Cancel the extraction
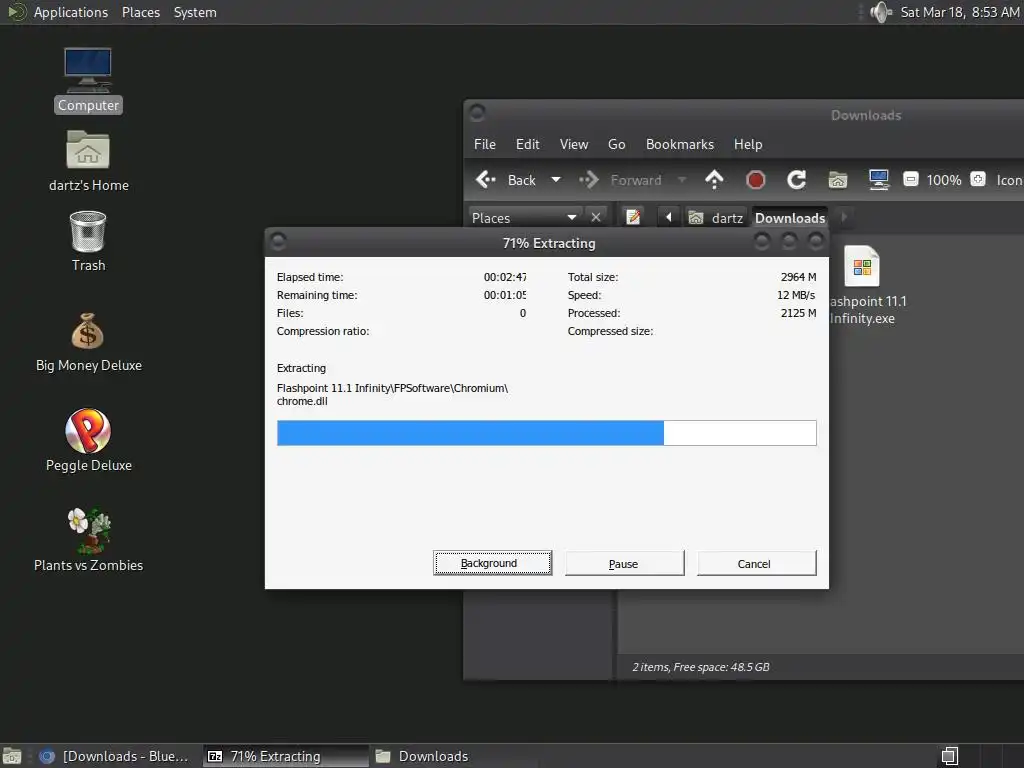 (756, 563)
